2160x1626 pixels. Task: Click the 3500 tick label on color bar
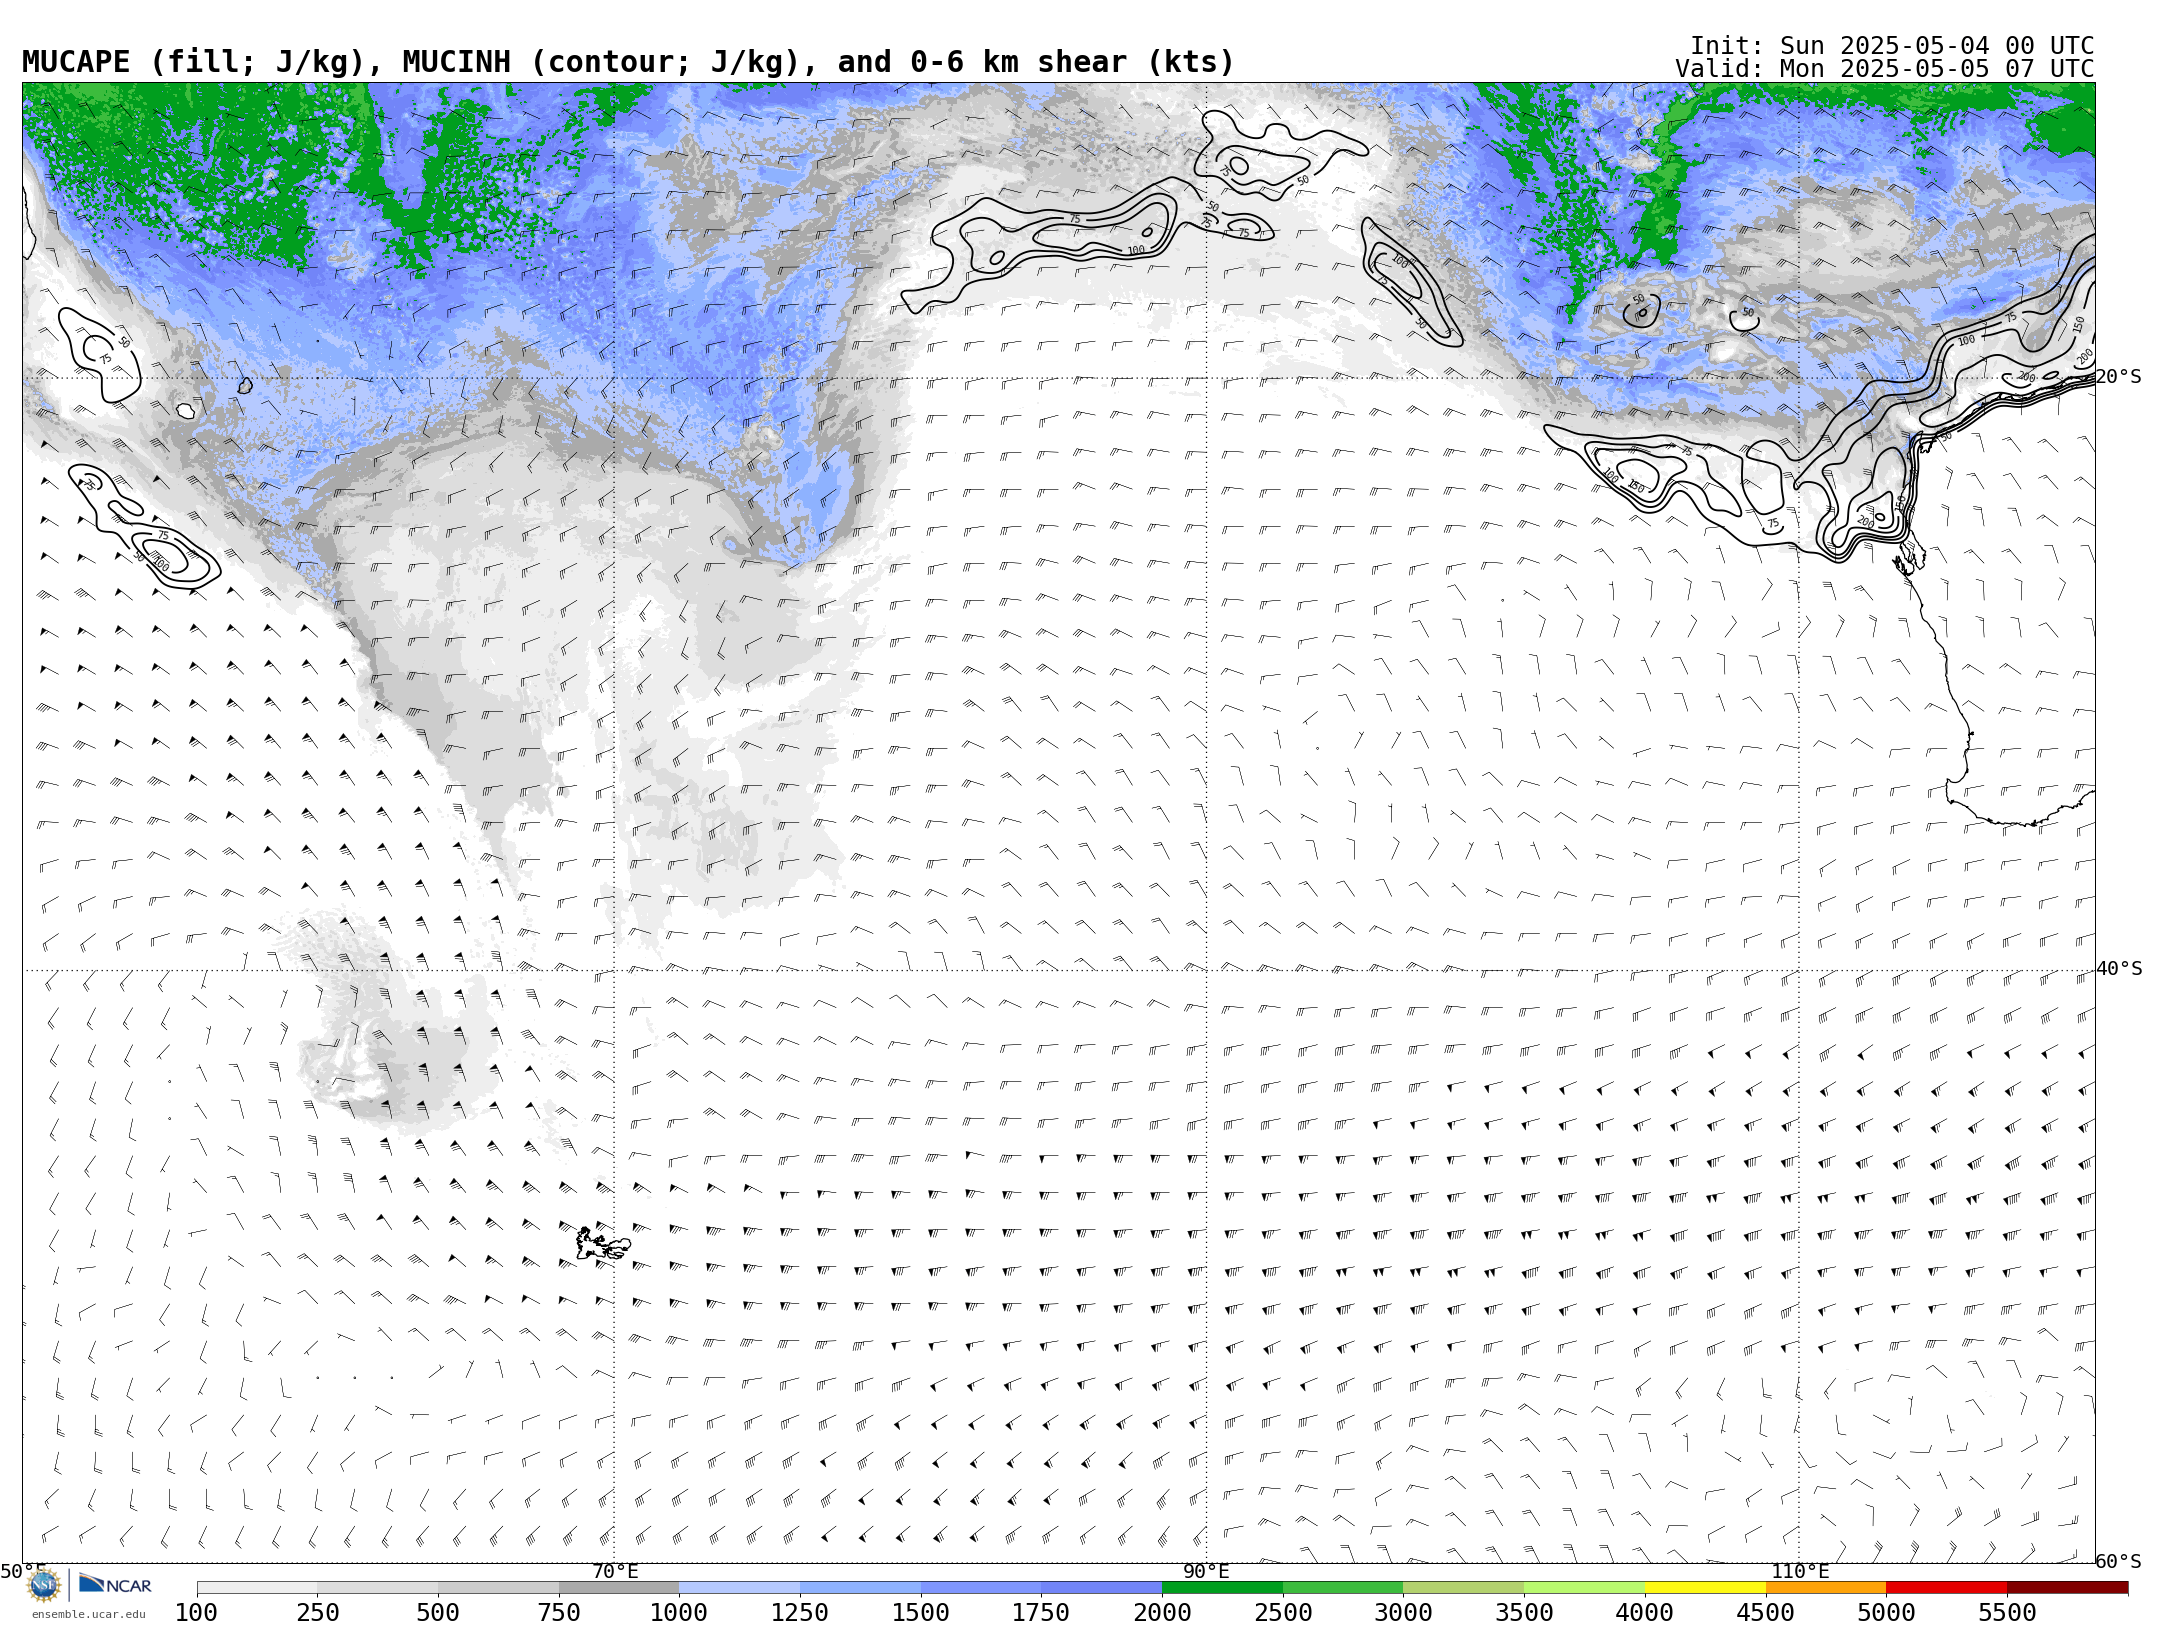tap(1524, 1612)
